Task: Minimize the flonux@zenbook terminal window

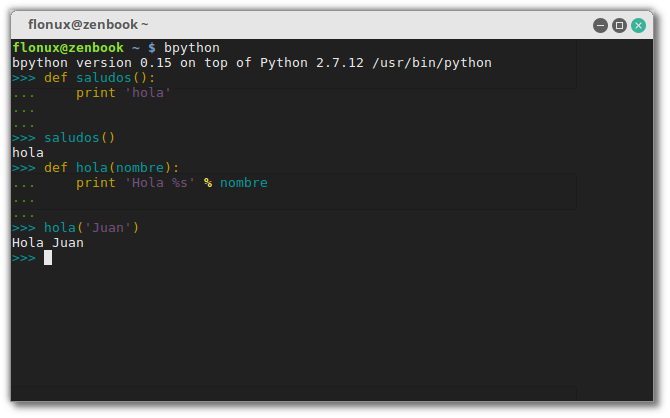Action: 600,26
